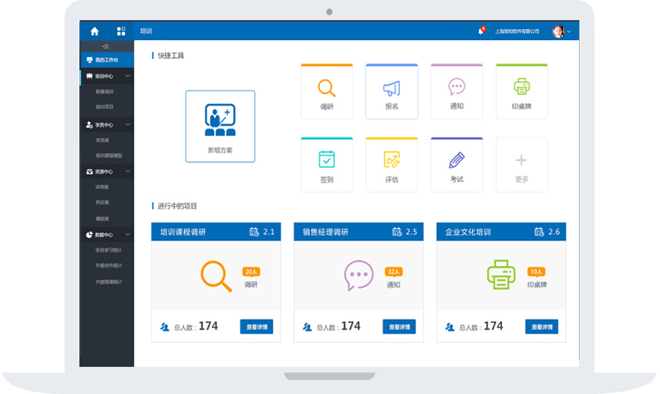Open the apps grid icon in the top bar

(x=121, y=31)
